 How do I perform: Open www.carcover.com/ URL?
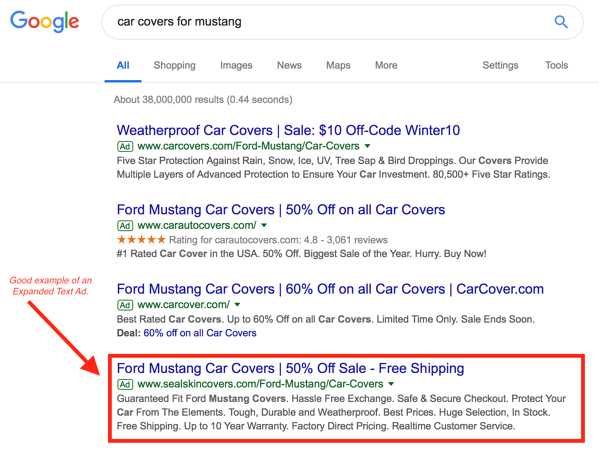pos(183,305)
